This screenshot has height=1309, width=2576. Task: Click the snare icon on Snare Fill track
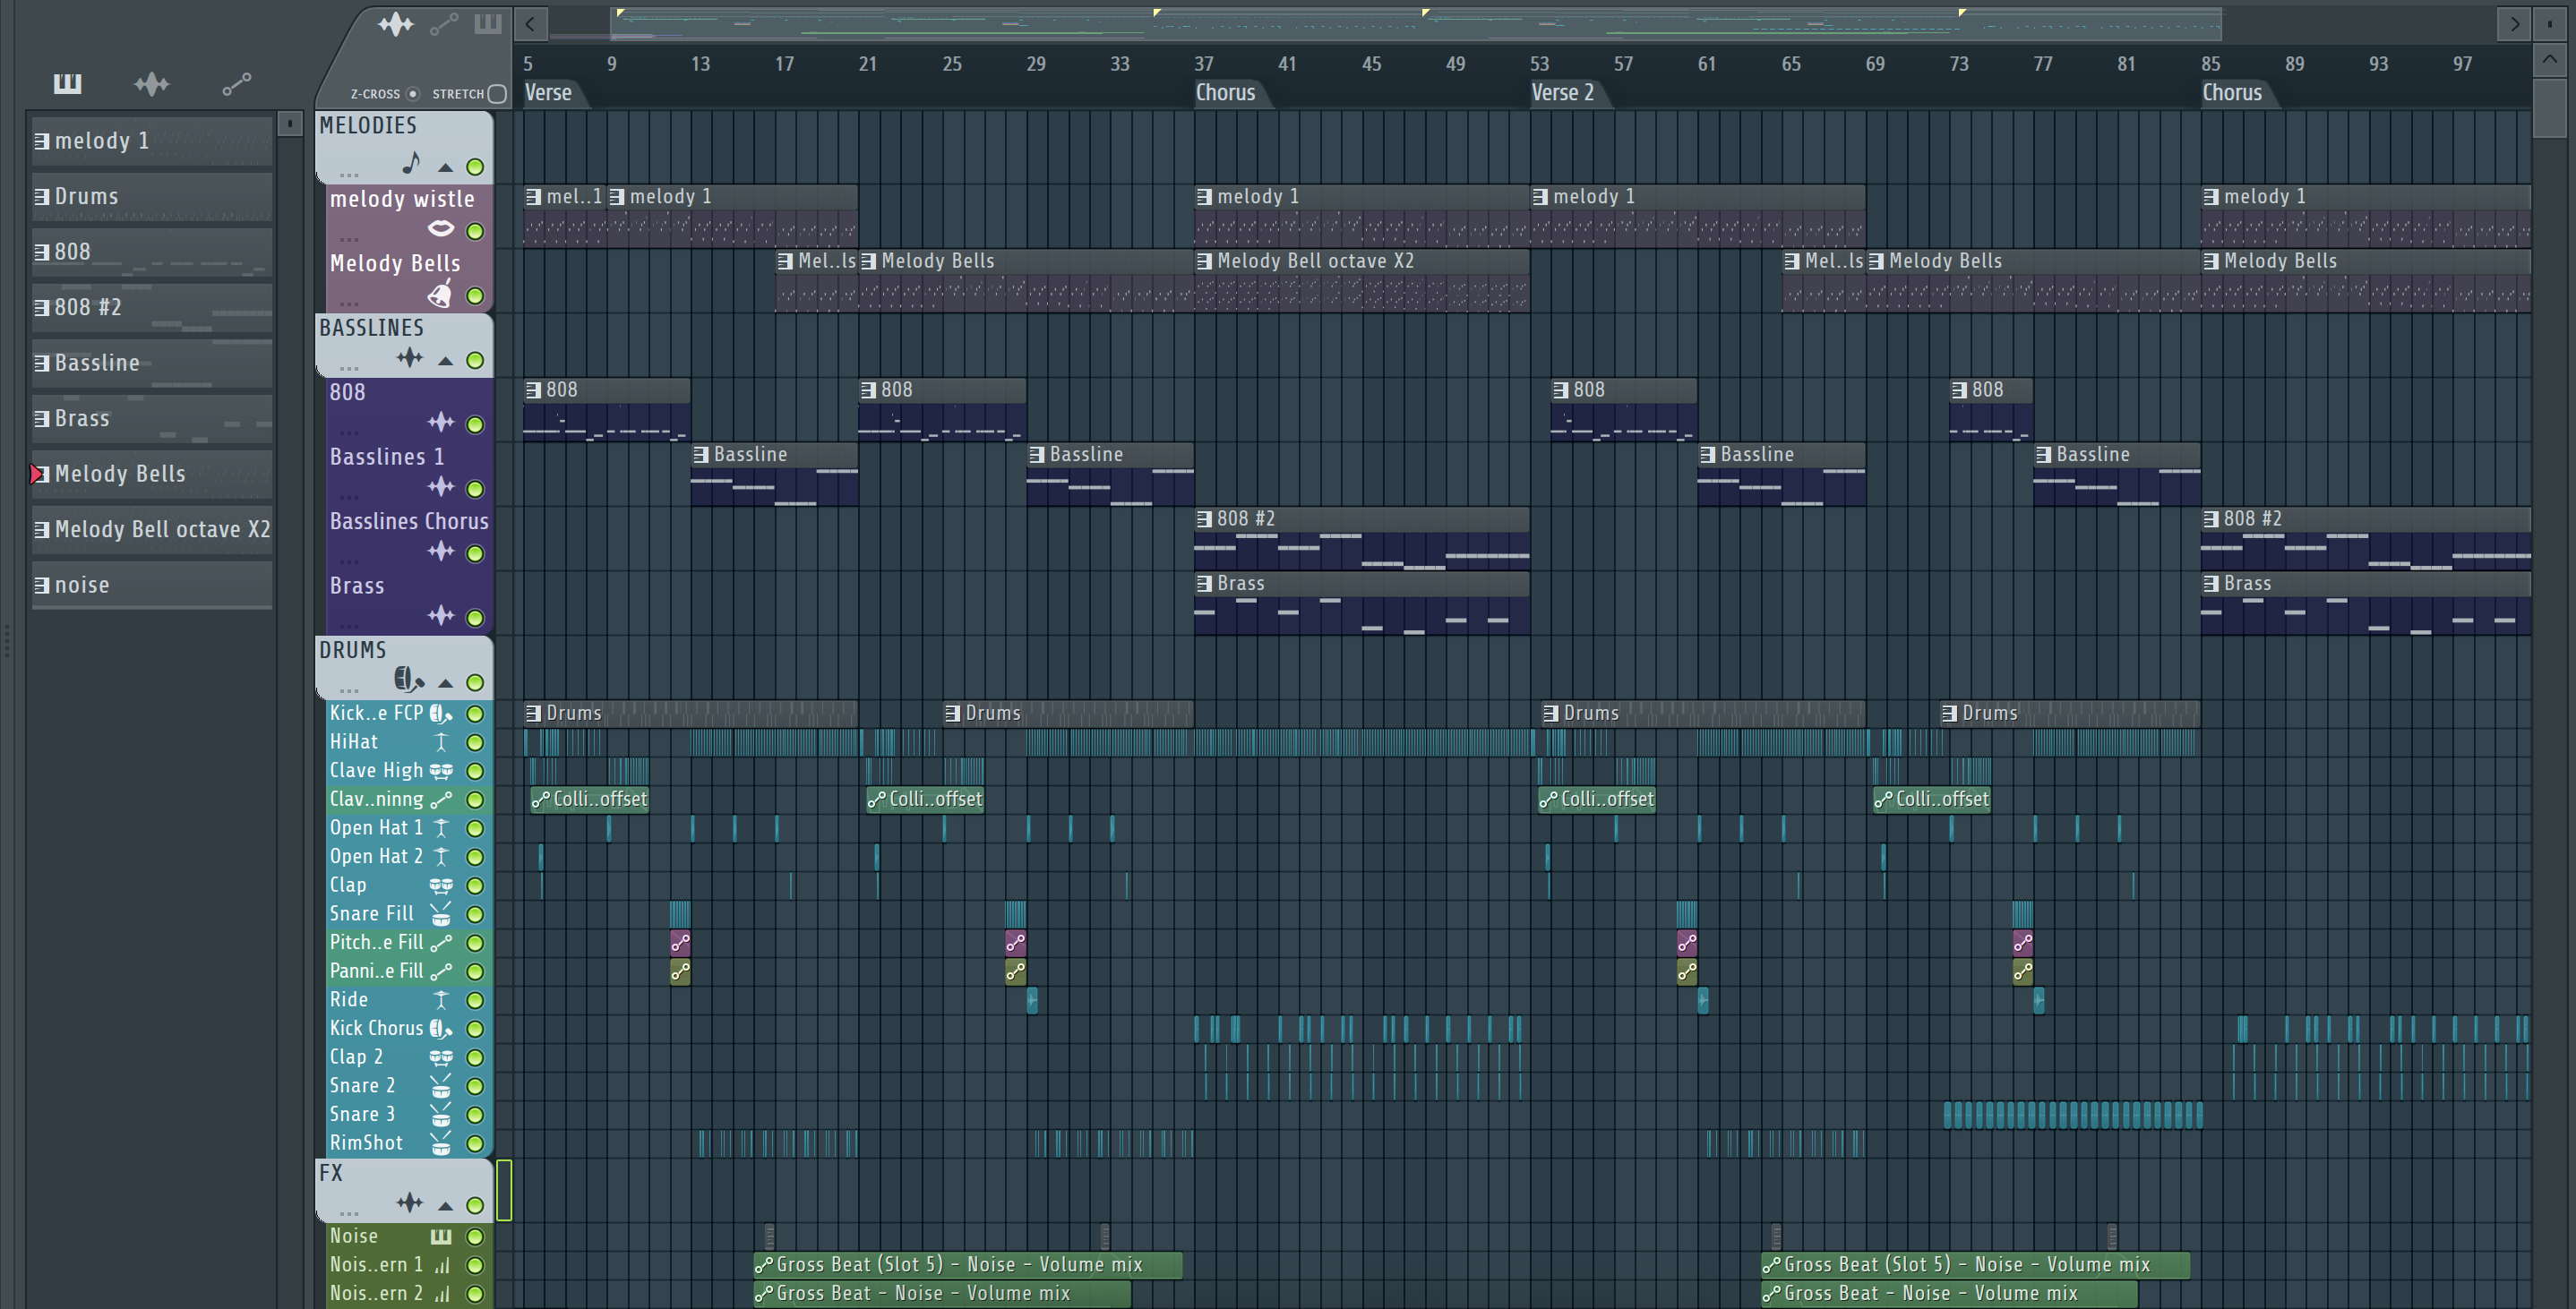tap(441, 914)
